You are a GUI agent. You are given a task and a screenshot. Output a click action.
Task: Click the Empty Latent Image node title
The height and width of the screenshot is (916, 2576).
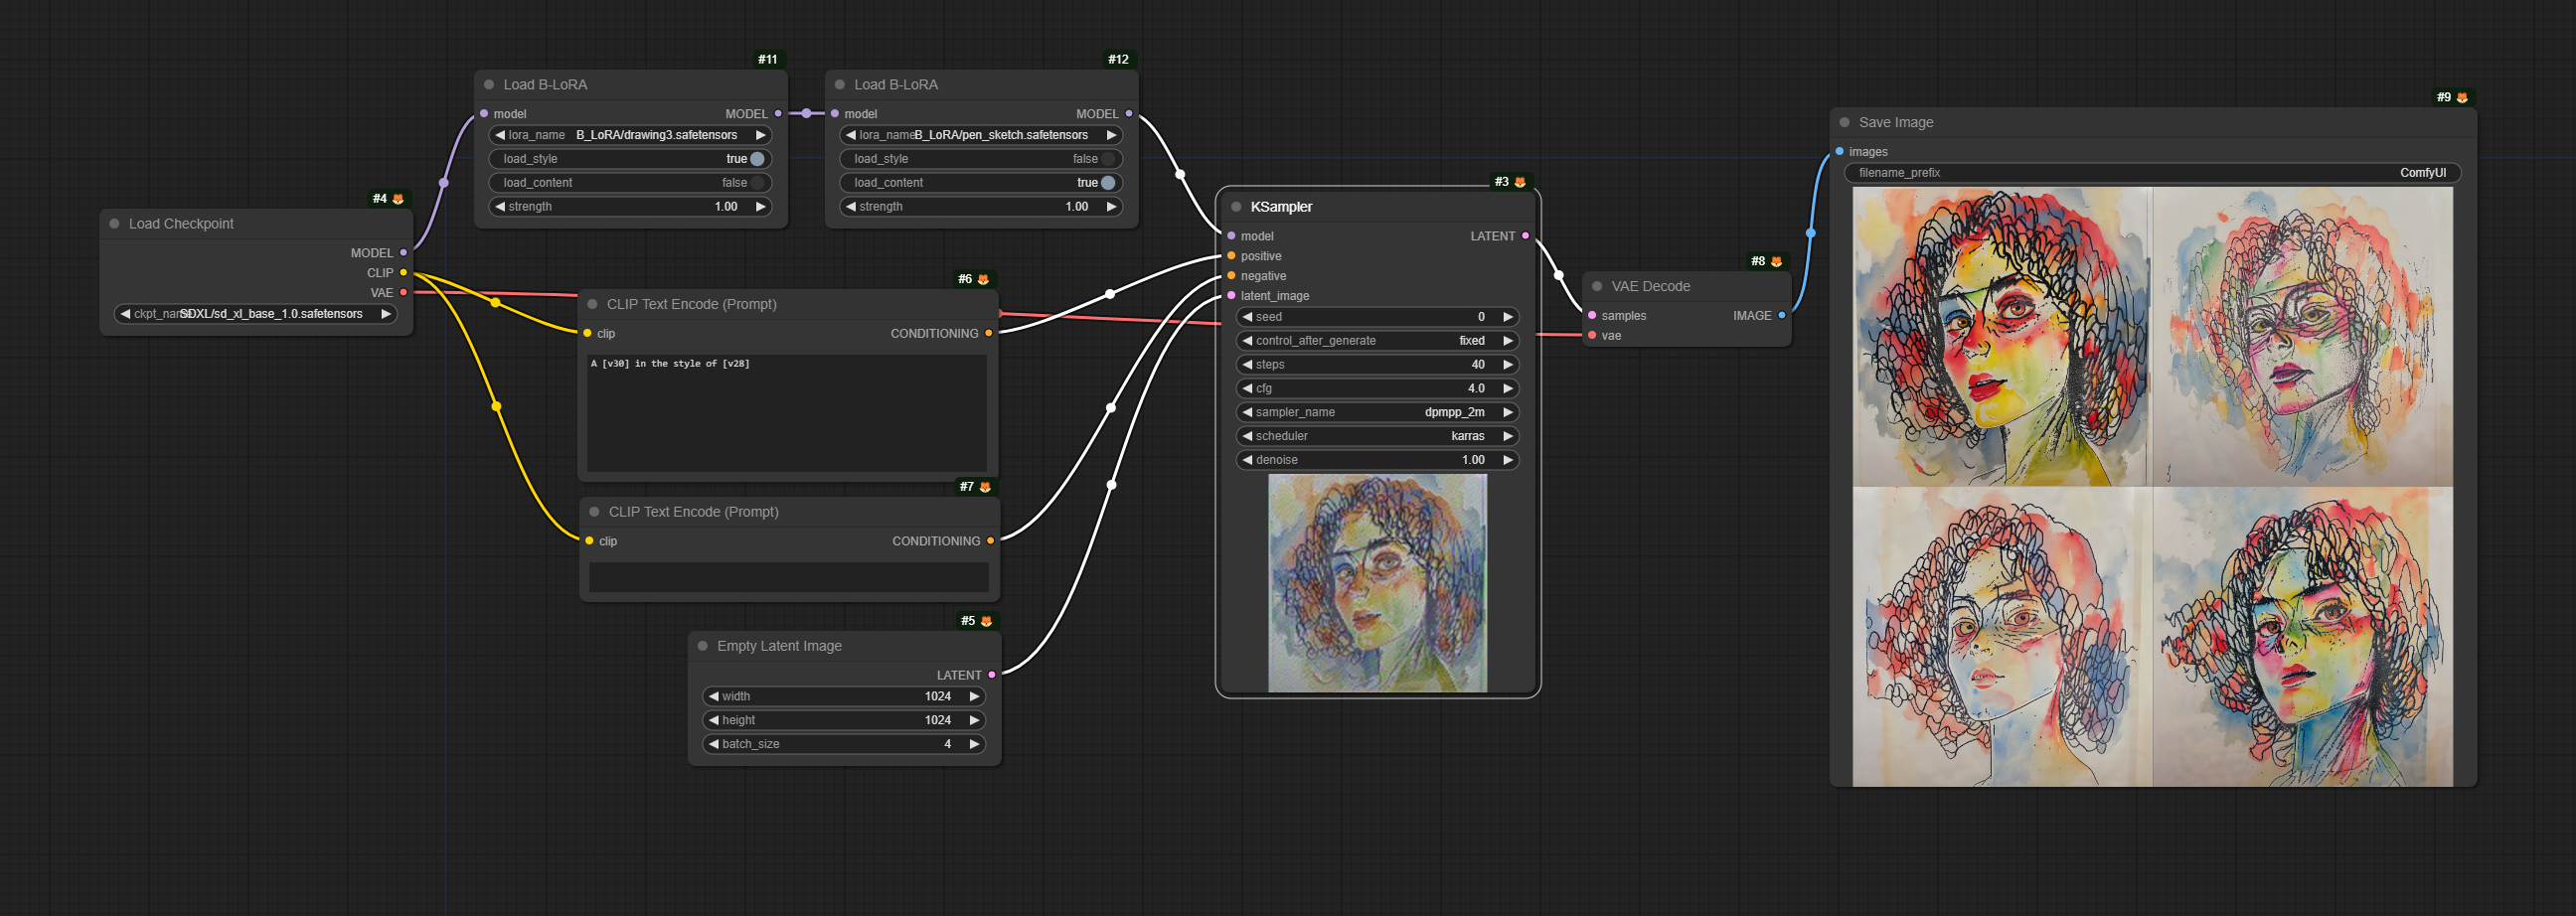tap(779, 646)
